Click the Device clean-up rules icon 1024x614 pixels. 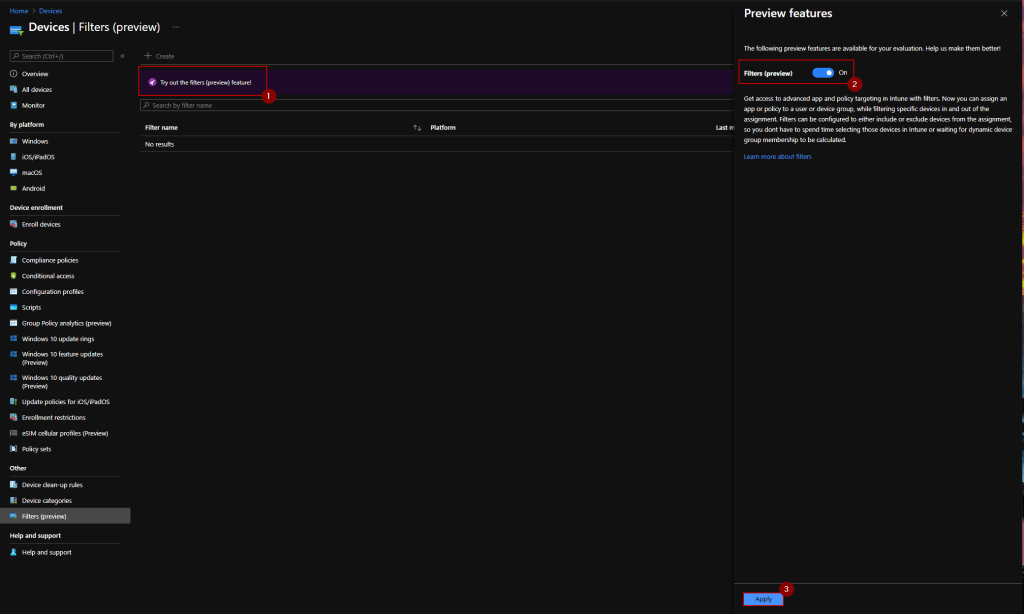click(x=13, y=484)
